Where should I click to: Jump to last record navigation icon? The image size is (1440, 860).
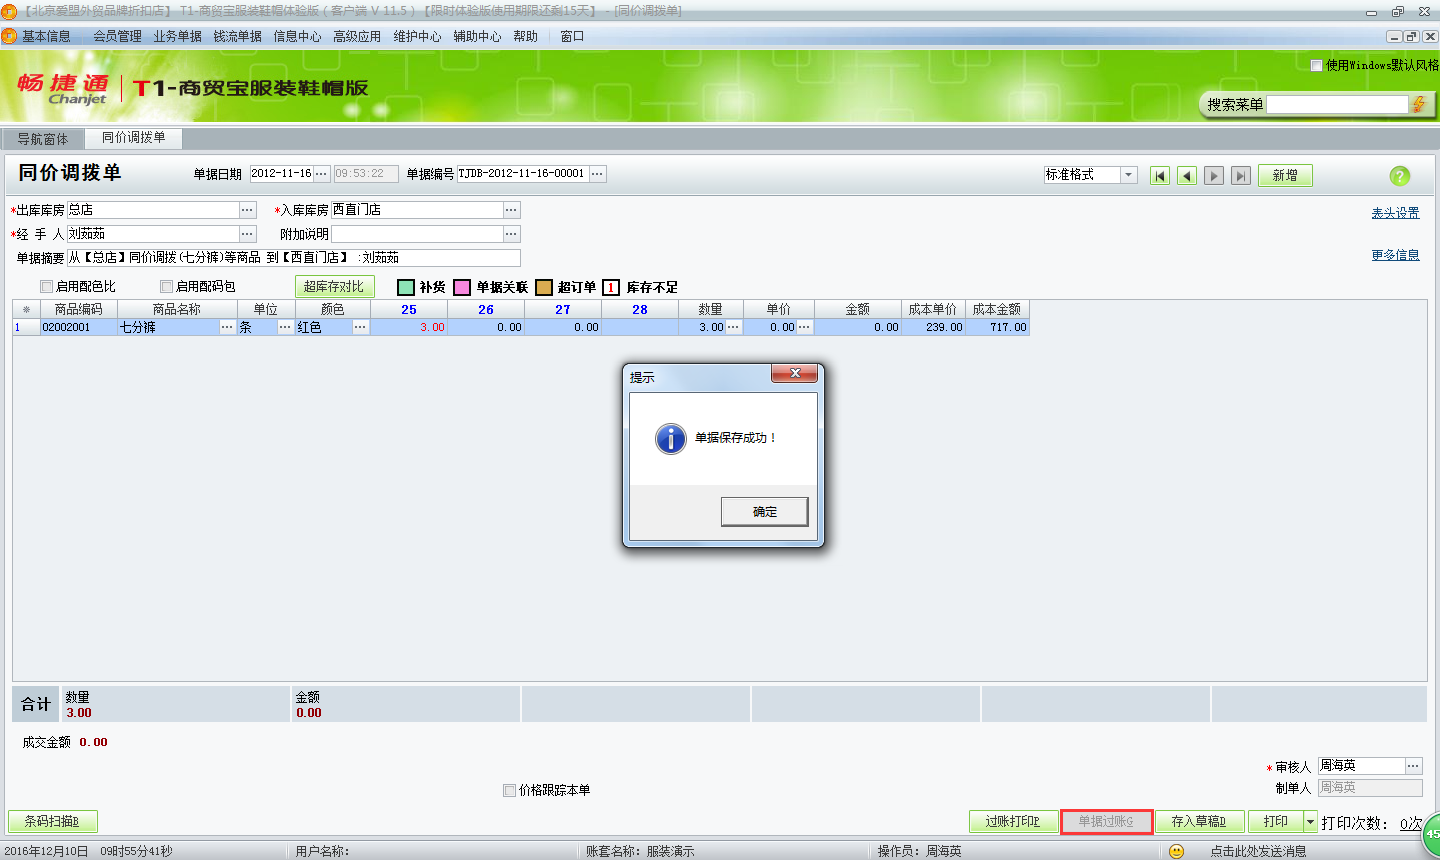pos(1241,176)
